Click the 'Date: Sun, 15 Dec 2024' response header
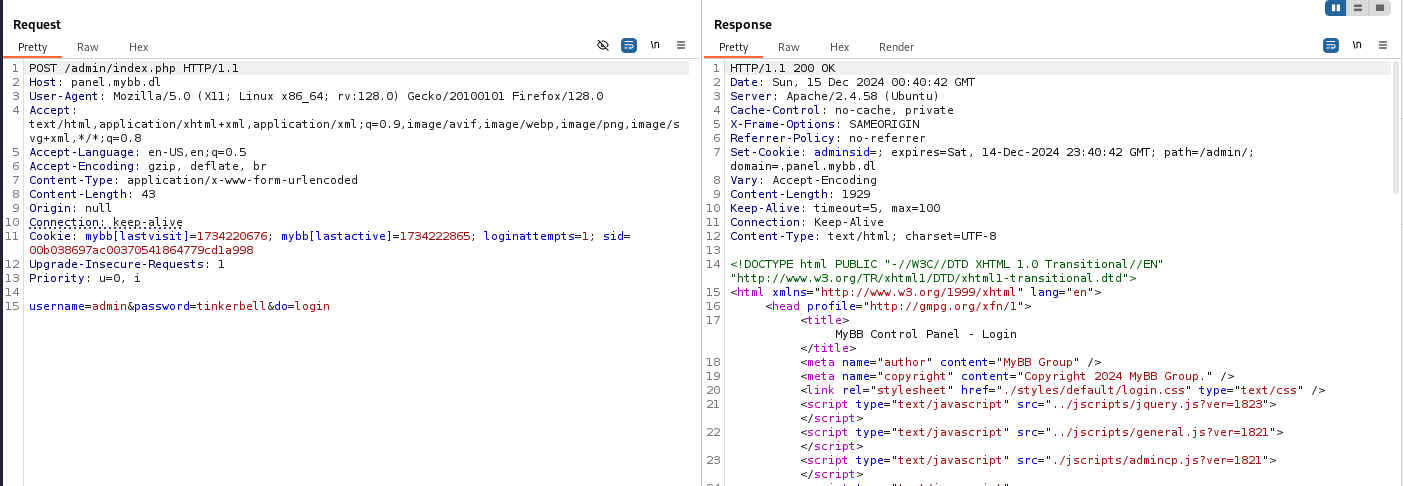Viewport: 1403px width, 486px height. 852,82
